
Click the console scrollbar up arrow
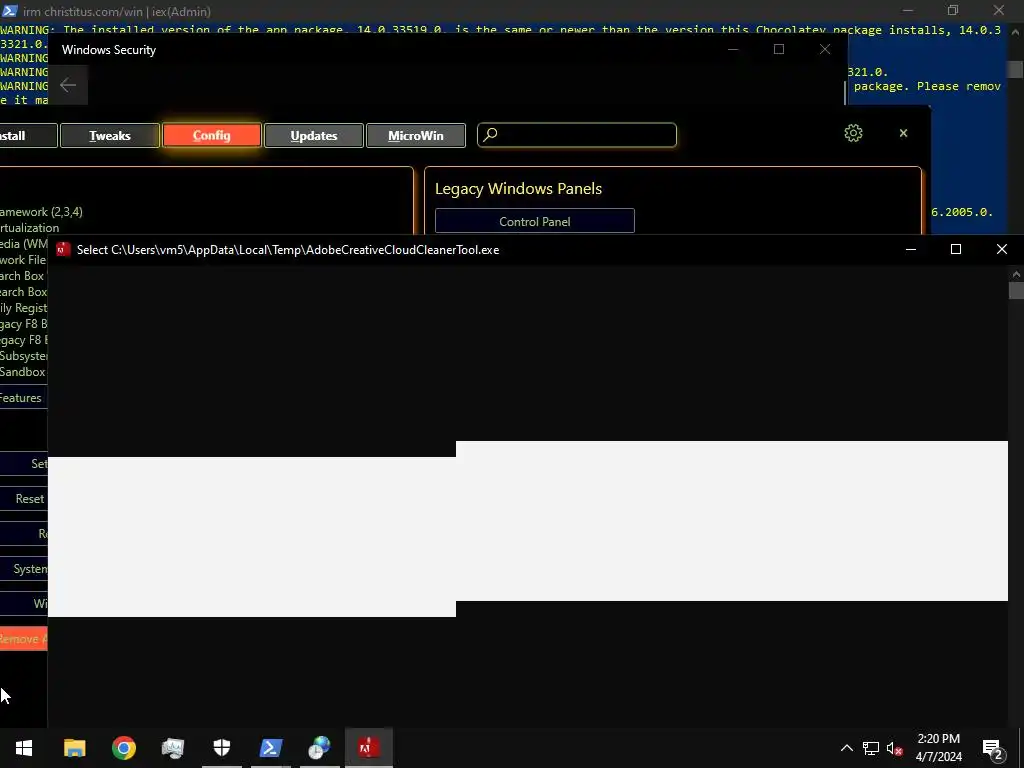(x=1016, y=274)
